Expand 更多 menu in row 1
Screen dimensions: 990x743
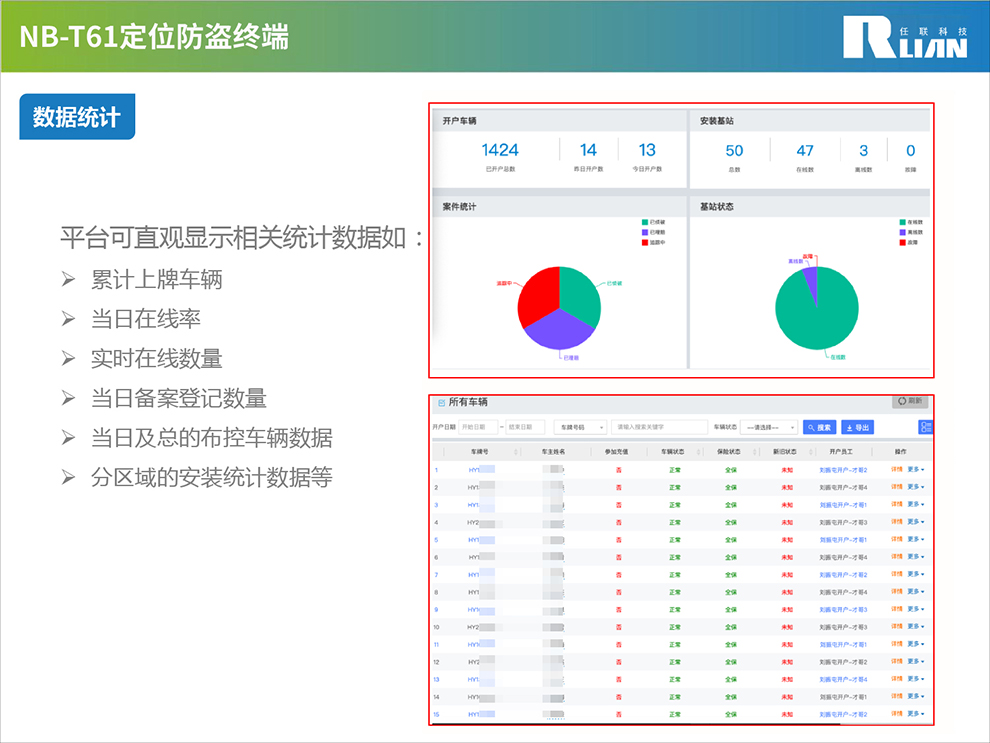(x=915, y=469)
